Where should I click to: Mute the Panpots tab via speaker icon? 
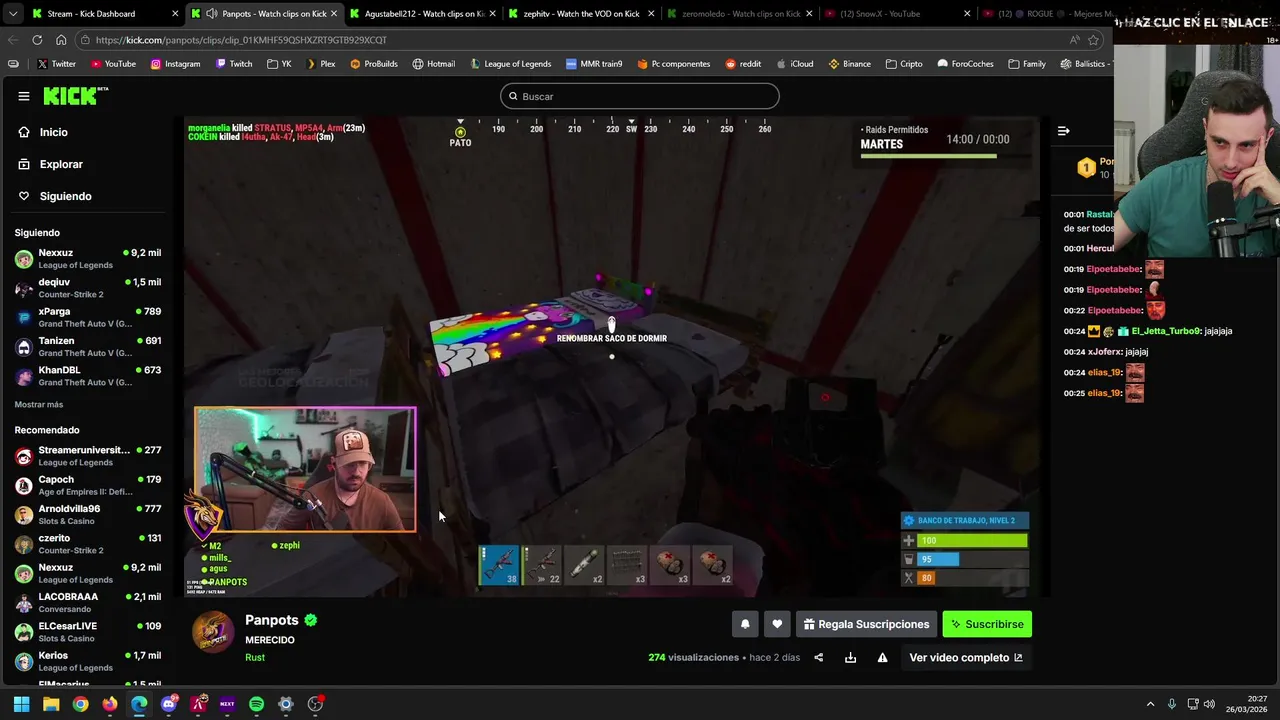[x=211, y=14]
